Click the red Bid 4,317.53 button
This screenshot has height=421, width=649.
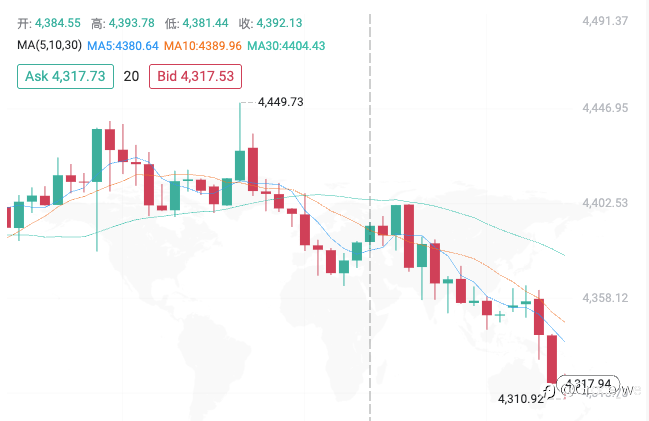coord(195,76)
